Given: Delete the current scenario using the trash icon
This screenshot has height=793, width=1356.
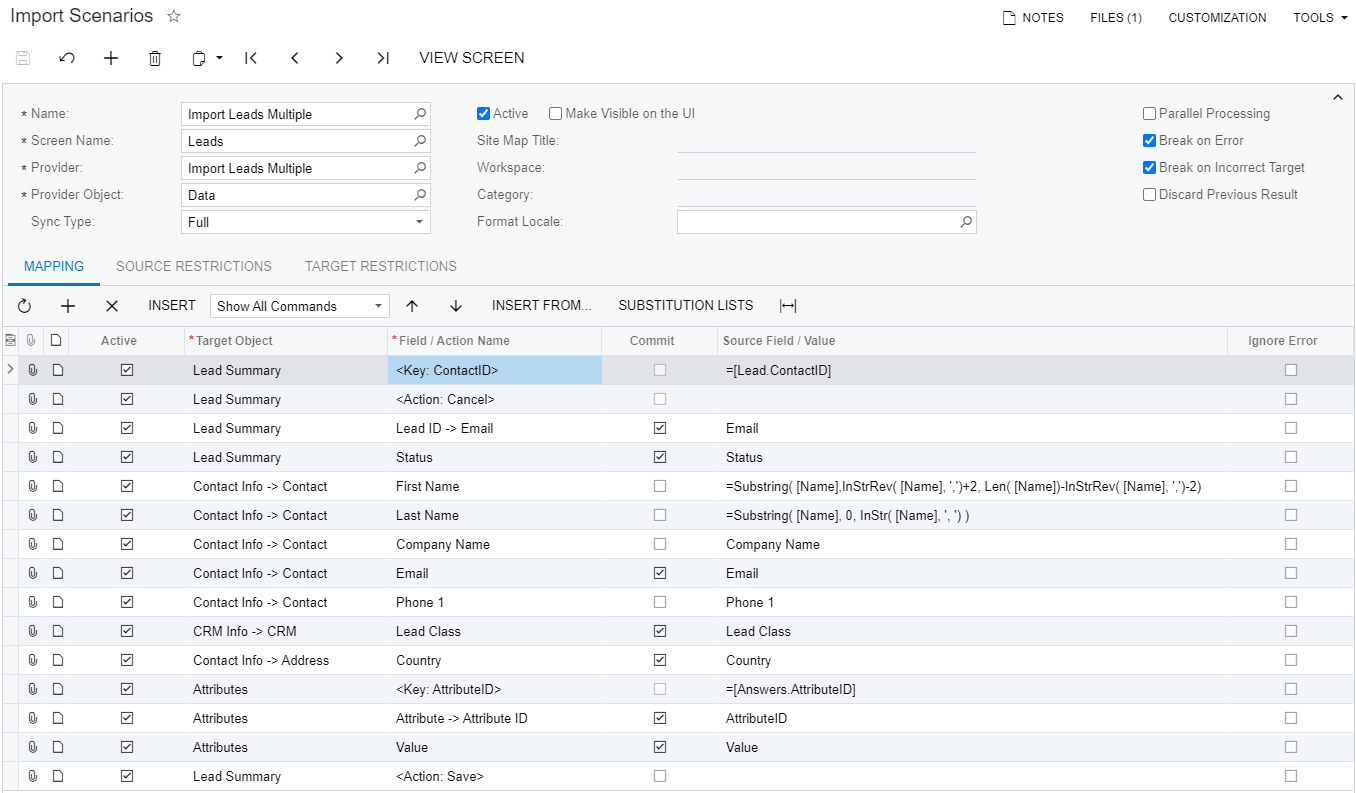Looking at the screenshot, I should click(x=155, y=58).
